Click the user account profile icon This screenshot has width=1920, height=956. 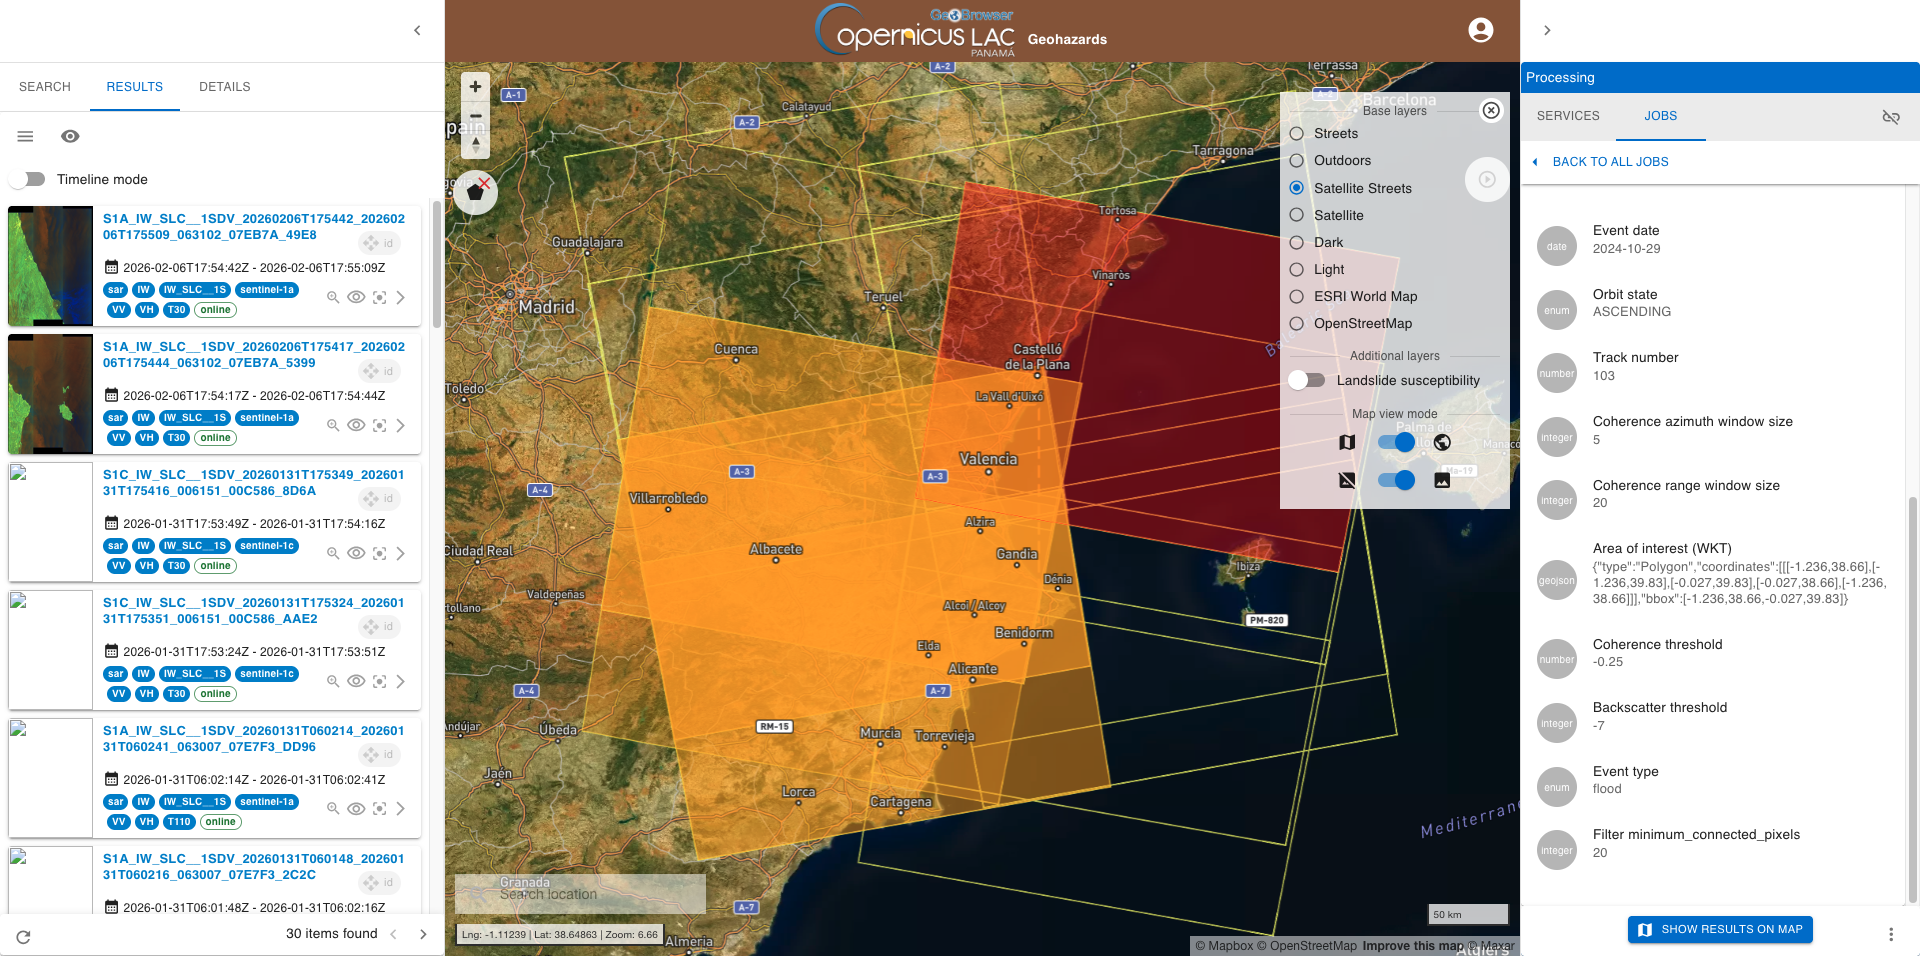click(x=1480, y=30)
